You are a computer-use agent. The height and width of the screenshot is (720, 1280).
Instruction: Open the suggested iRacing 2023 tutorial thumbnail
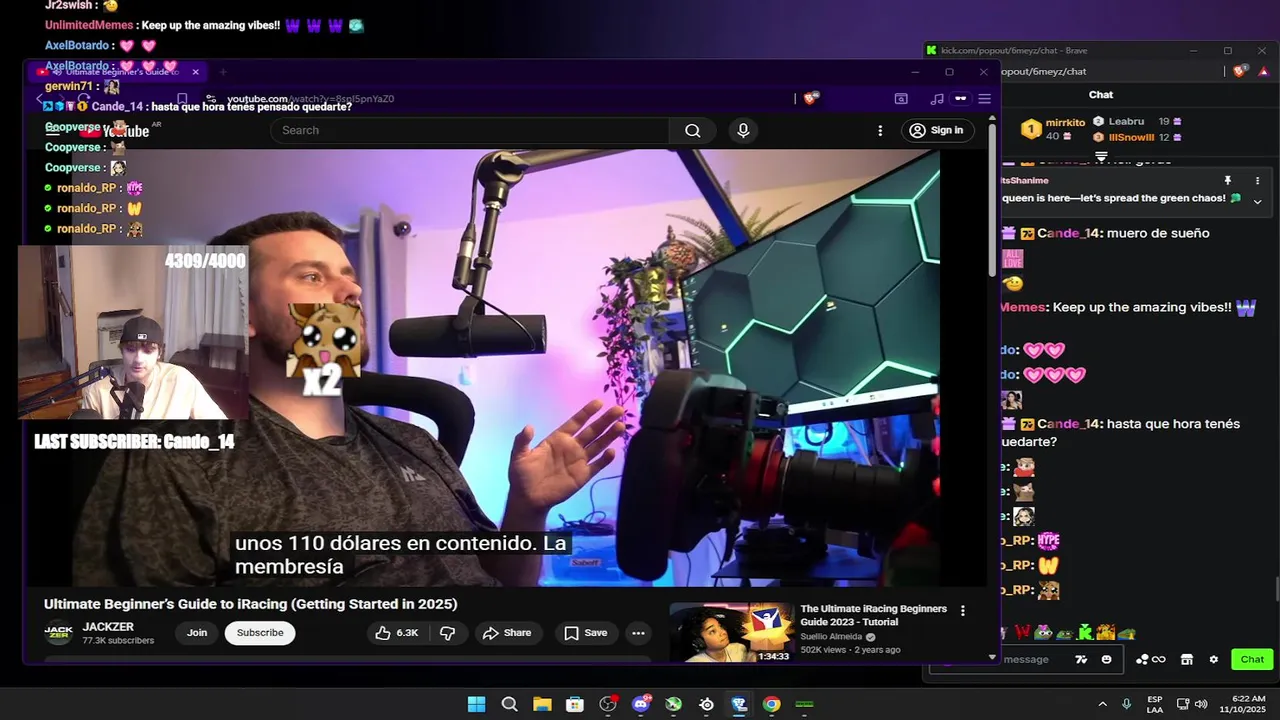click(x=732, y=632)
